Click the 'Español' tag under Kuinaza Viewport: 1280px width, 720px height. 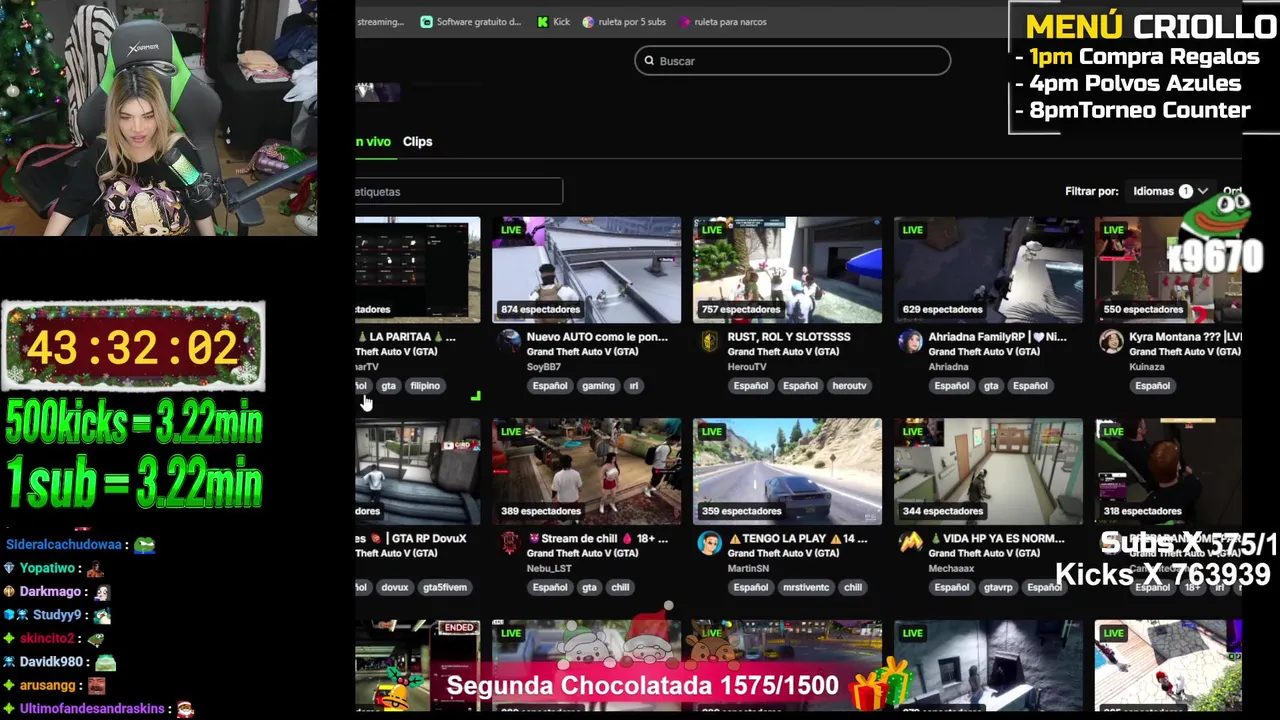[x=1151, y=386]
